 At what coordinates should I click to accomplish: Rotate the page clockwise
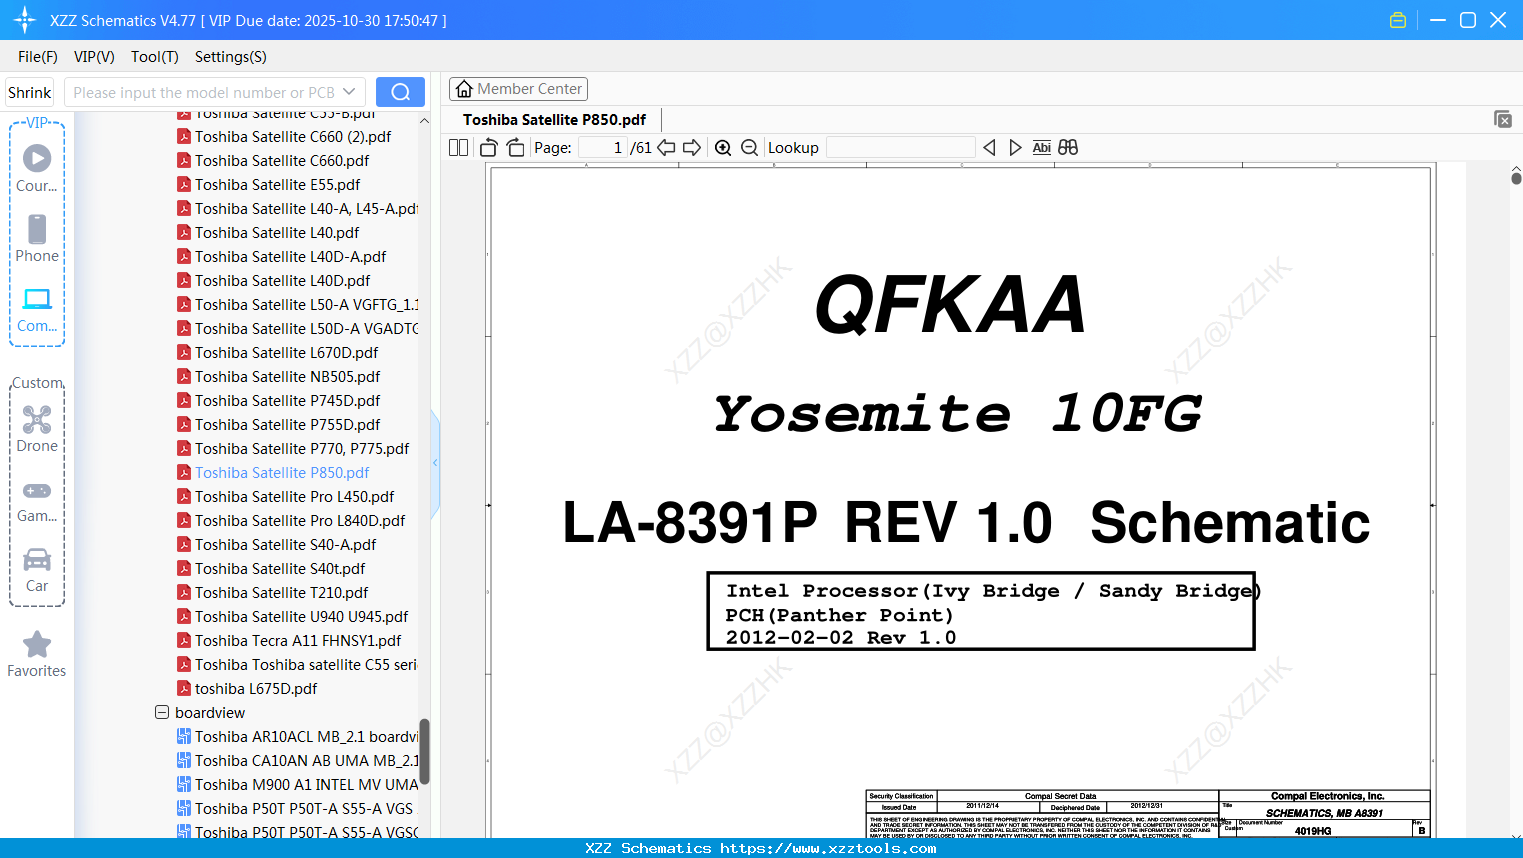[516, 148]
